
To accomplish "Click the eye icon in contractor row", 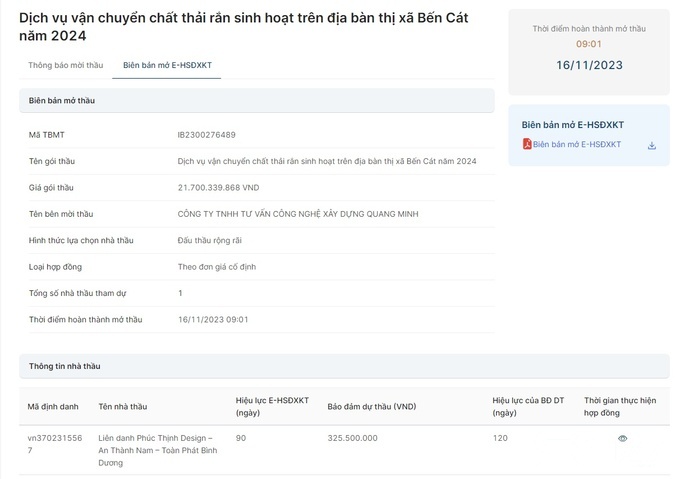I will click(x=622, y=438).
